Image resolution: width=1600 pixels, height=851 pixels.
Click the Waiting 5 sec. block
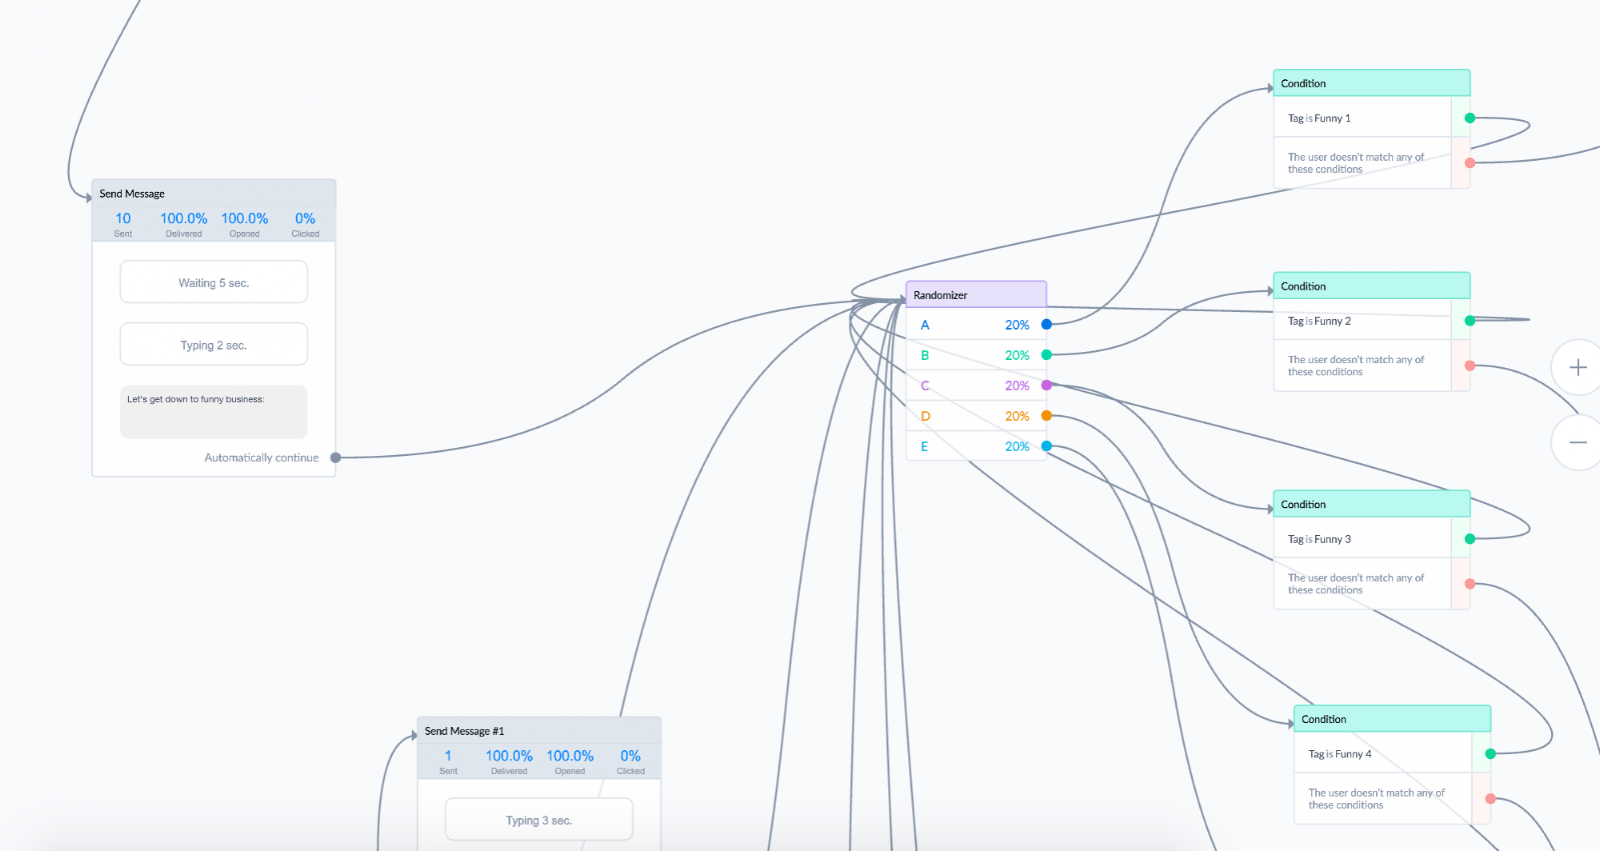click(214, 282)
